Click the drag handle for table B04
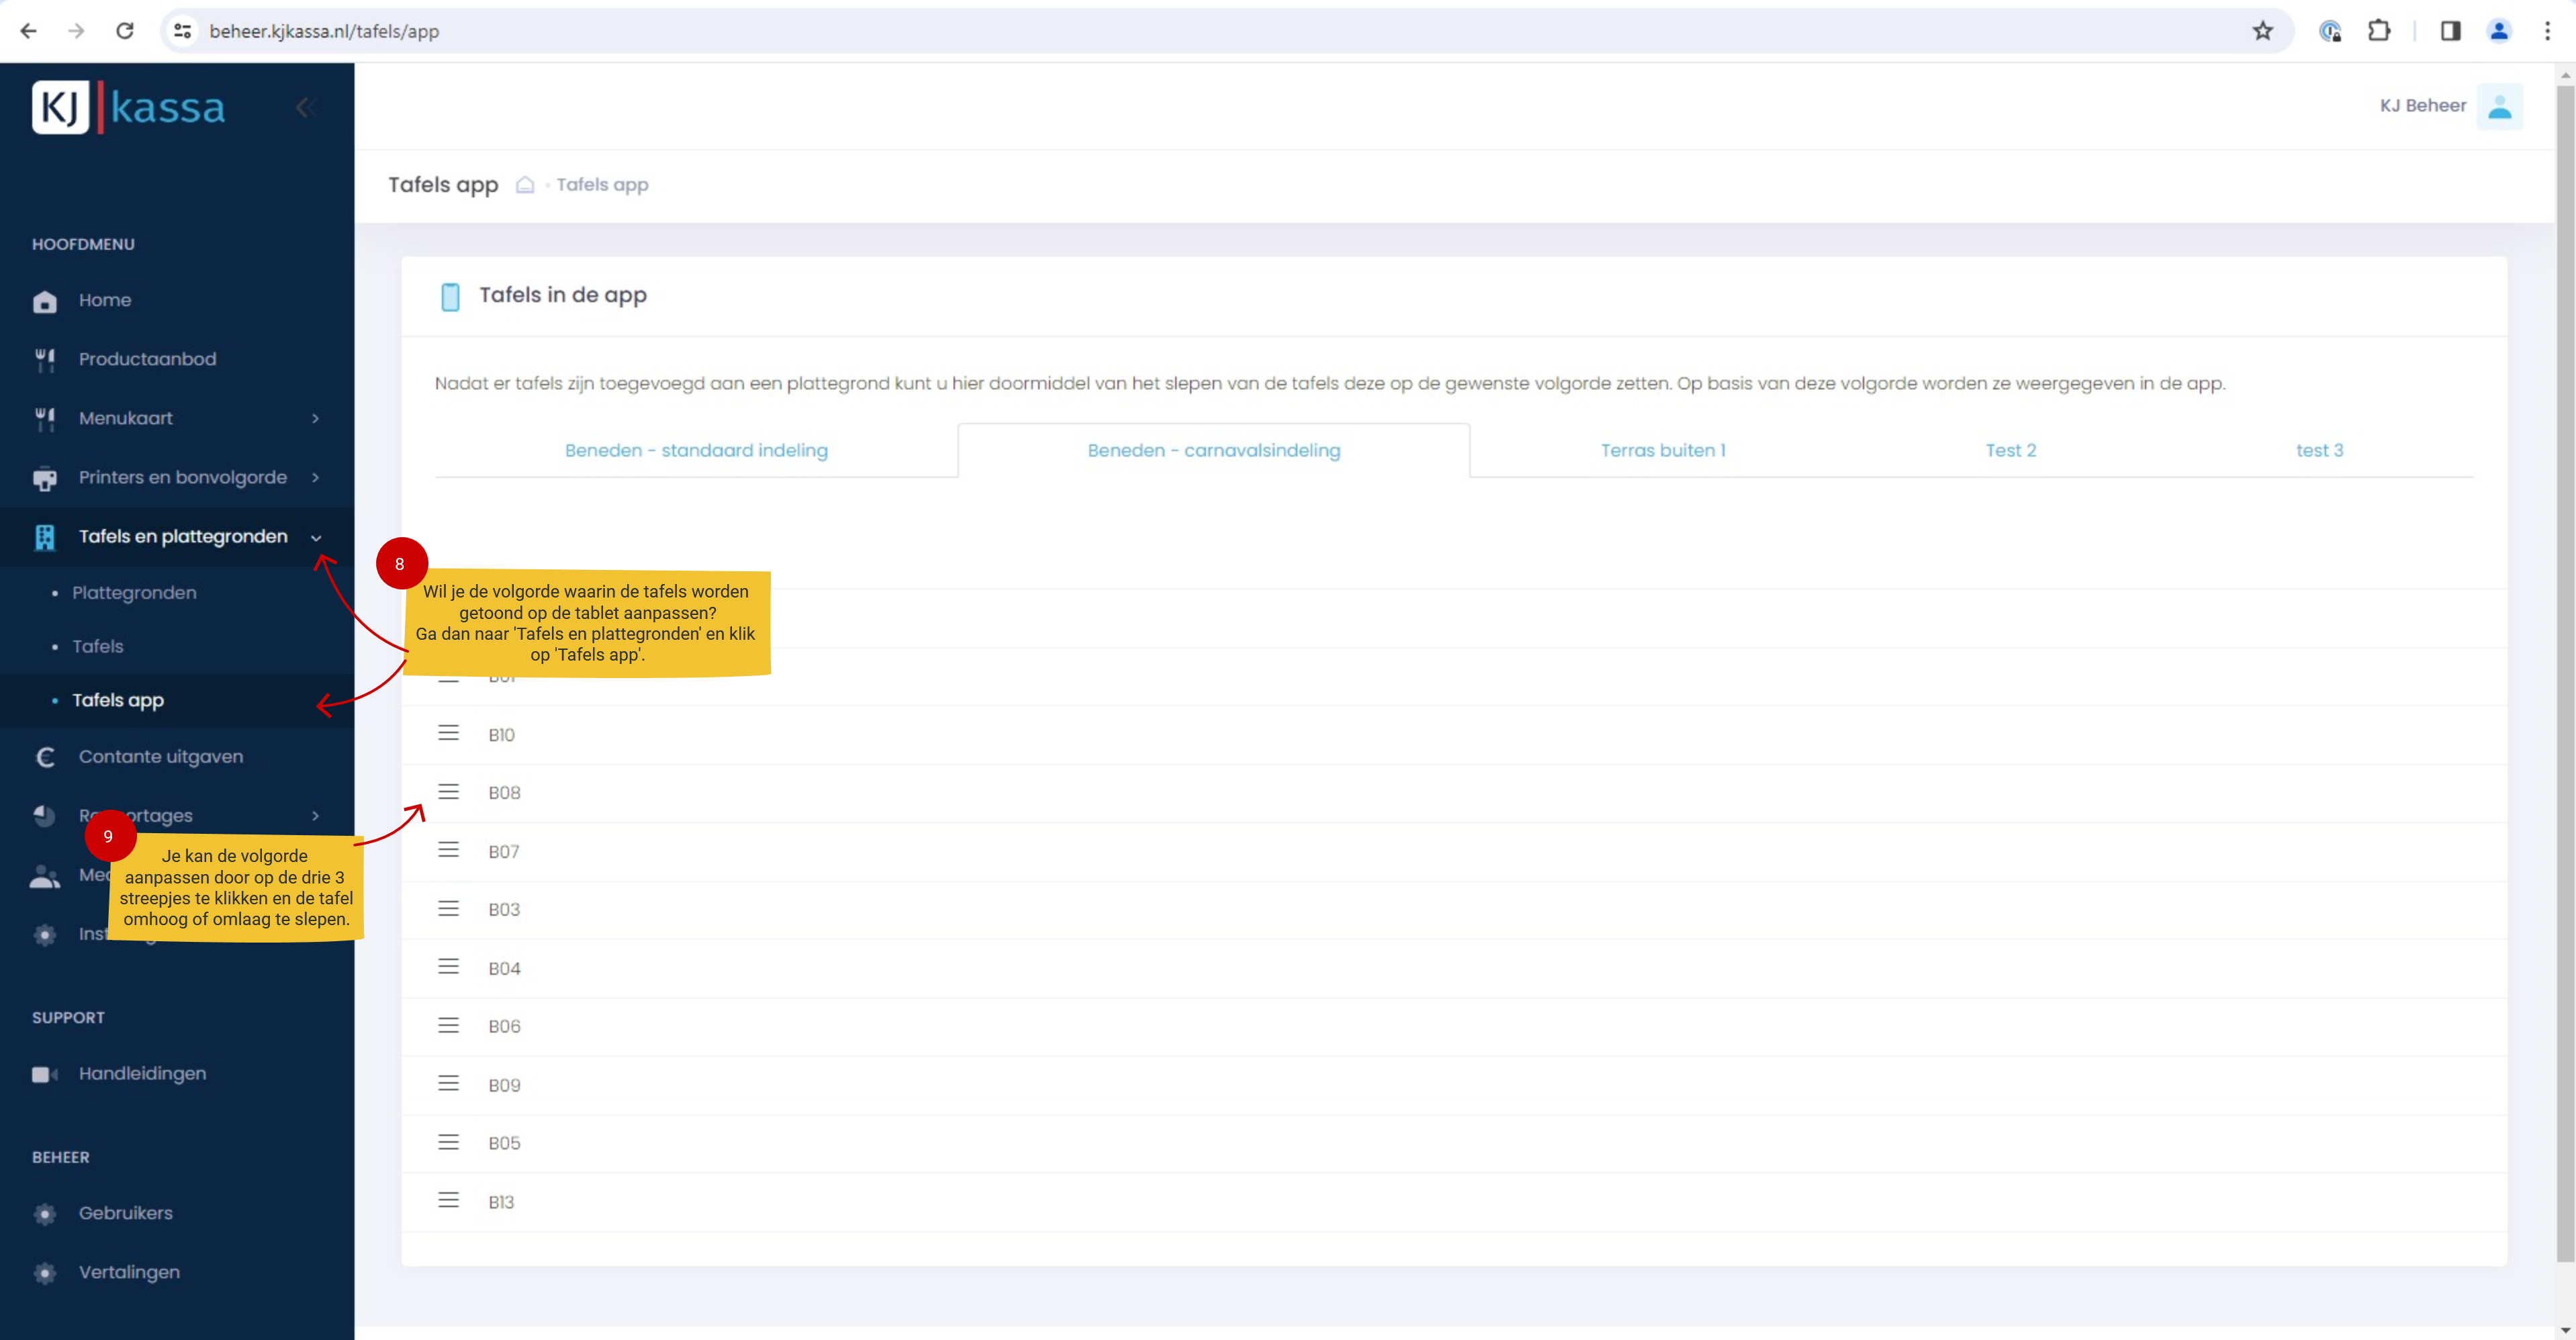Viewport: 2576px width, 1340px height. pos(448,967)
